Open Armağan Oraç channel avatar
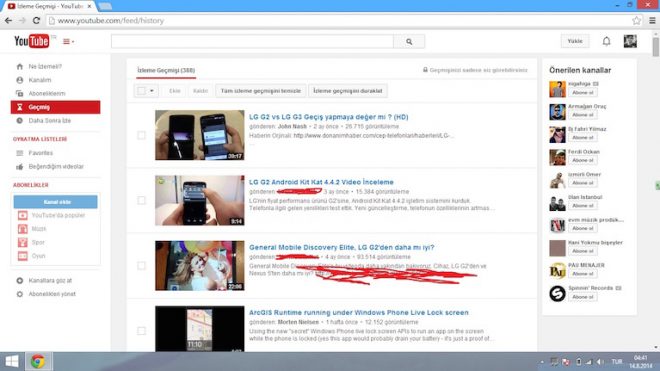 coord(557,112)
